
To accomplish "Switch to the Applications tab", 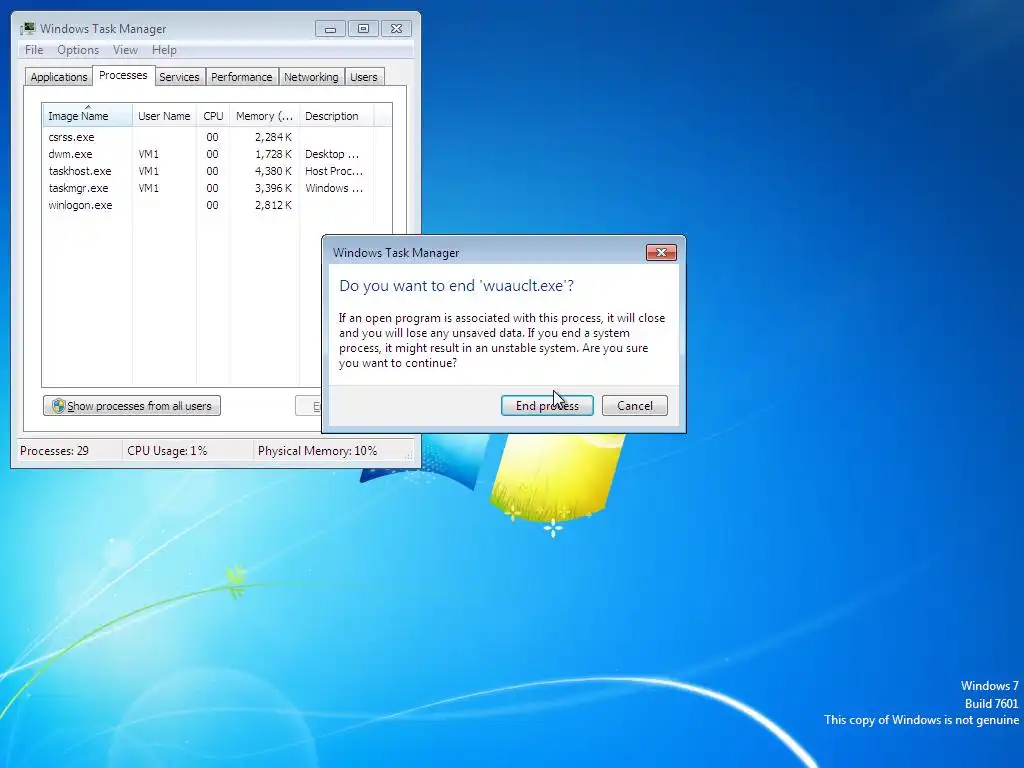I will click(59, 77).
